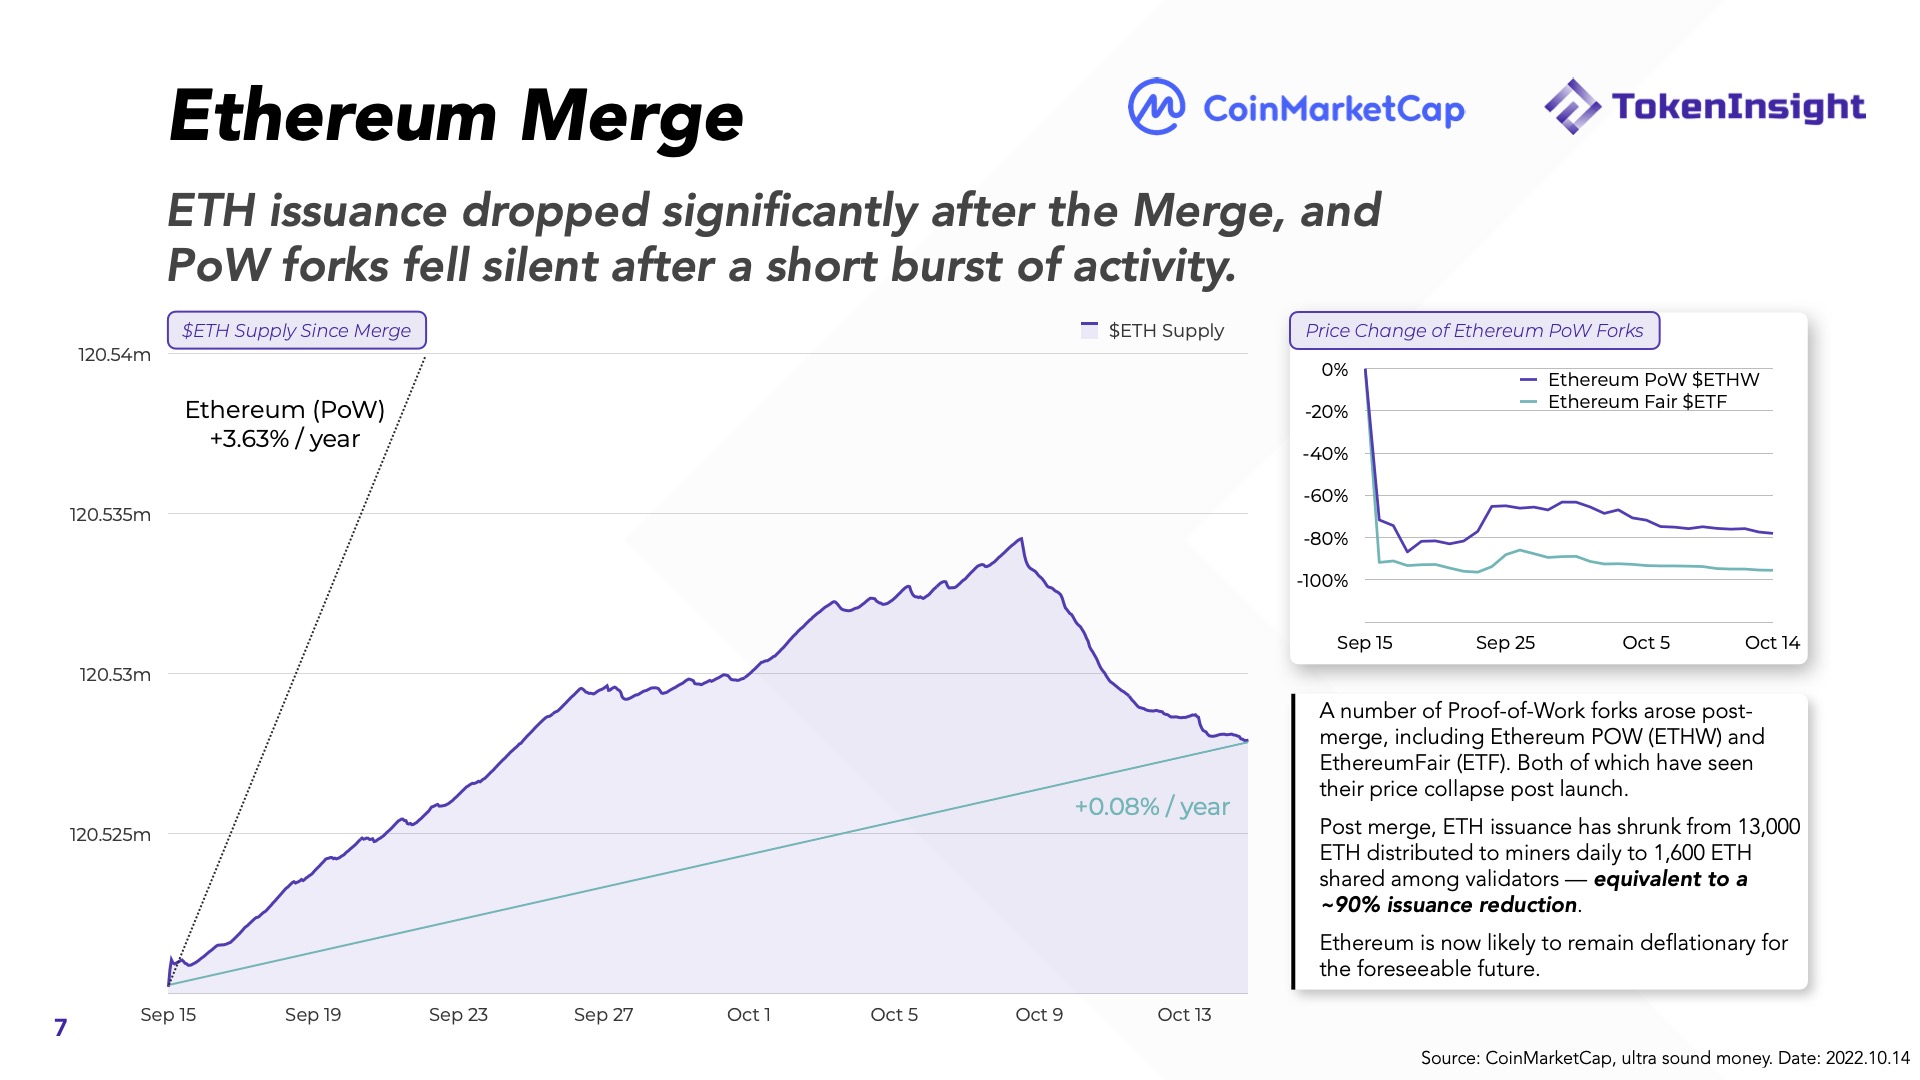Screen dimensions: 1920x1080
Task: Click the Ethereum Merge slide title
Action: (456, 117)
